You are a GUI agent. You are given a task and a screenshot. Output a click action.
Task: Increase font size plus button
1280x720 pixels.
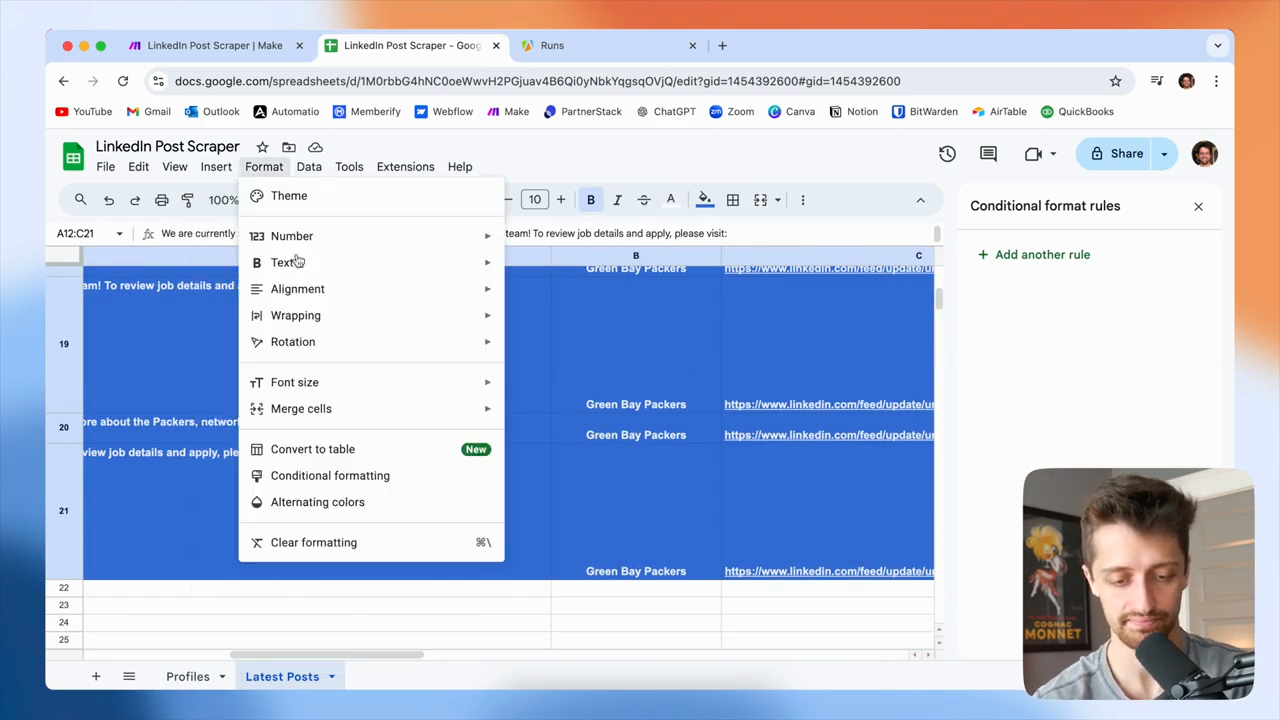click(561, 200)
